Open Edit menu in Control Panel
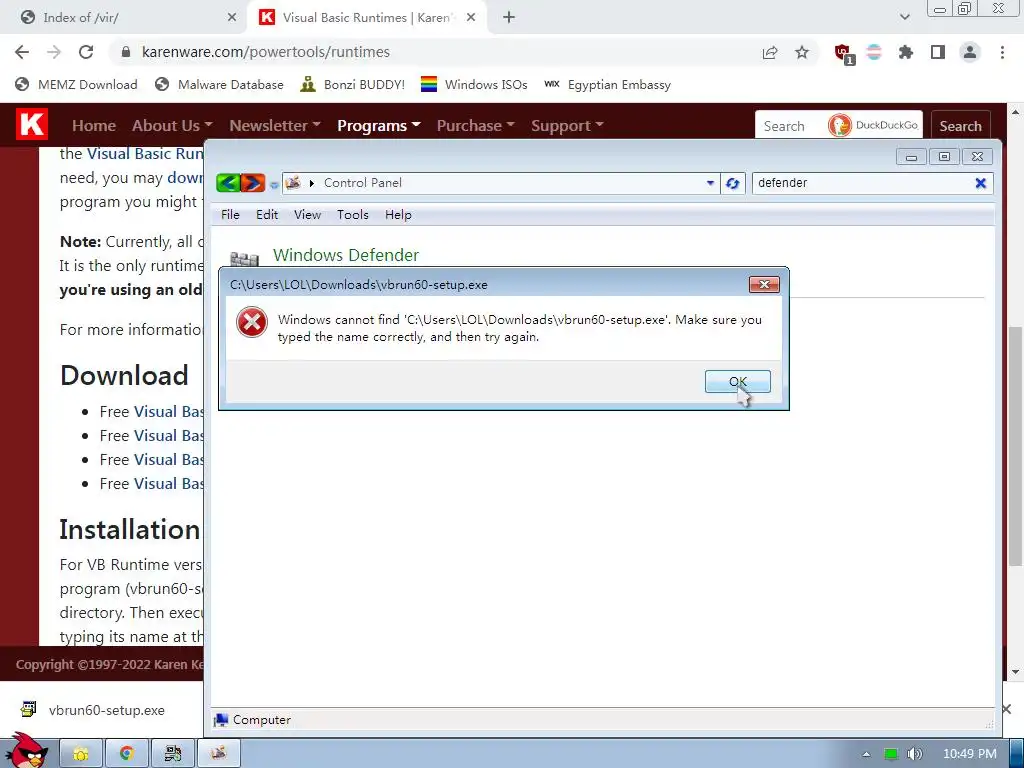Viewport: 1024px width, 768px height. point(266,215)
